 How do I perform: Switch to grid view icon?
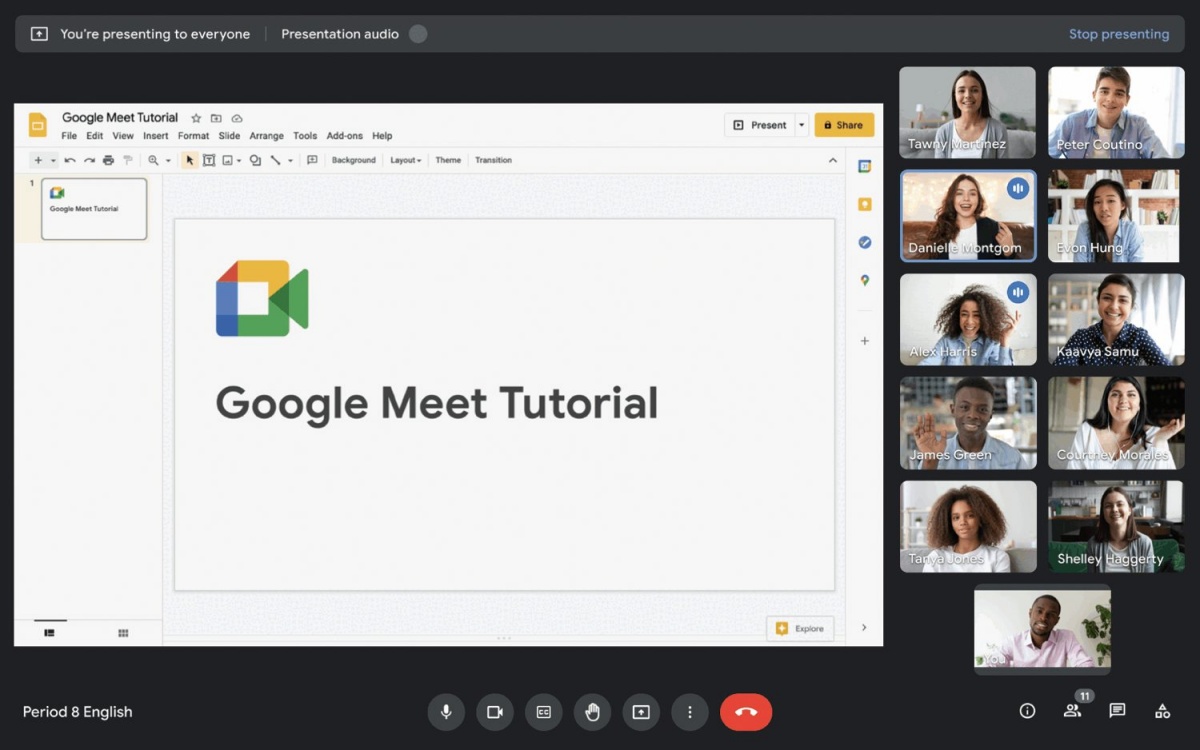coord(123,632)
